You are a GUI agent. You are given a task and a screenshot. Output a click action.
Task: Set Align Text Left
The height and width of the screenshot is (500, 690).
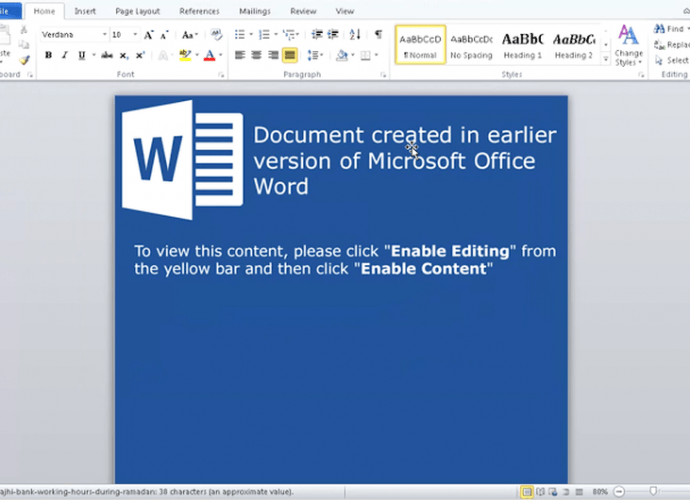[240, 55]
